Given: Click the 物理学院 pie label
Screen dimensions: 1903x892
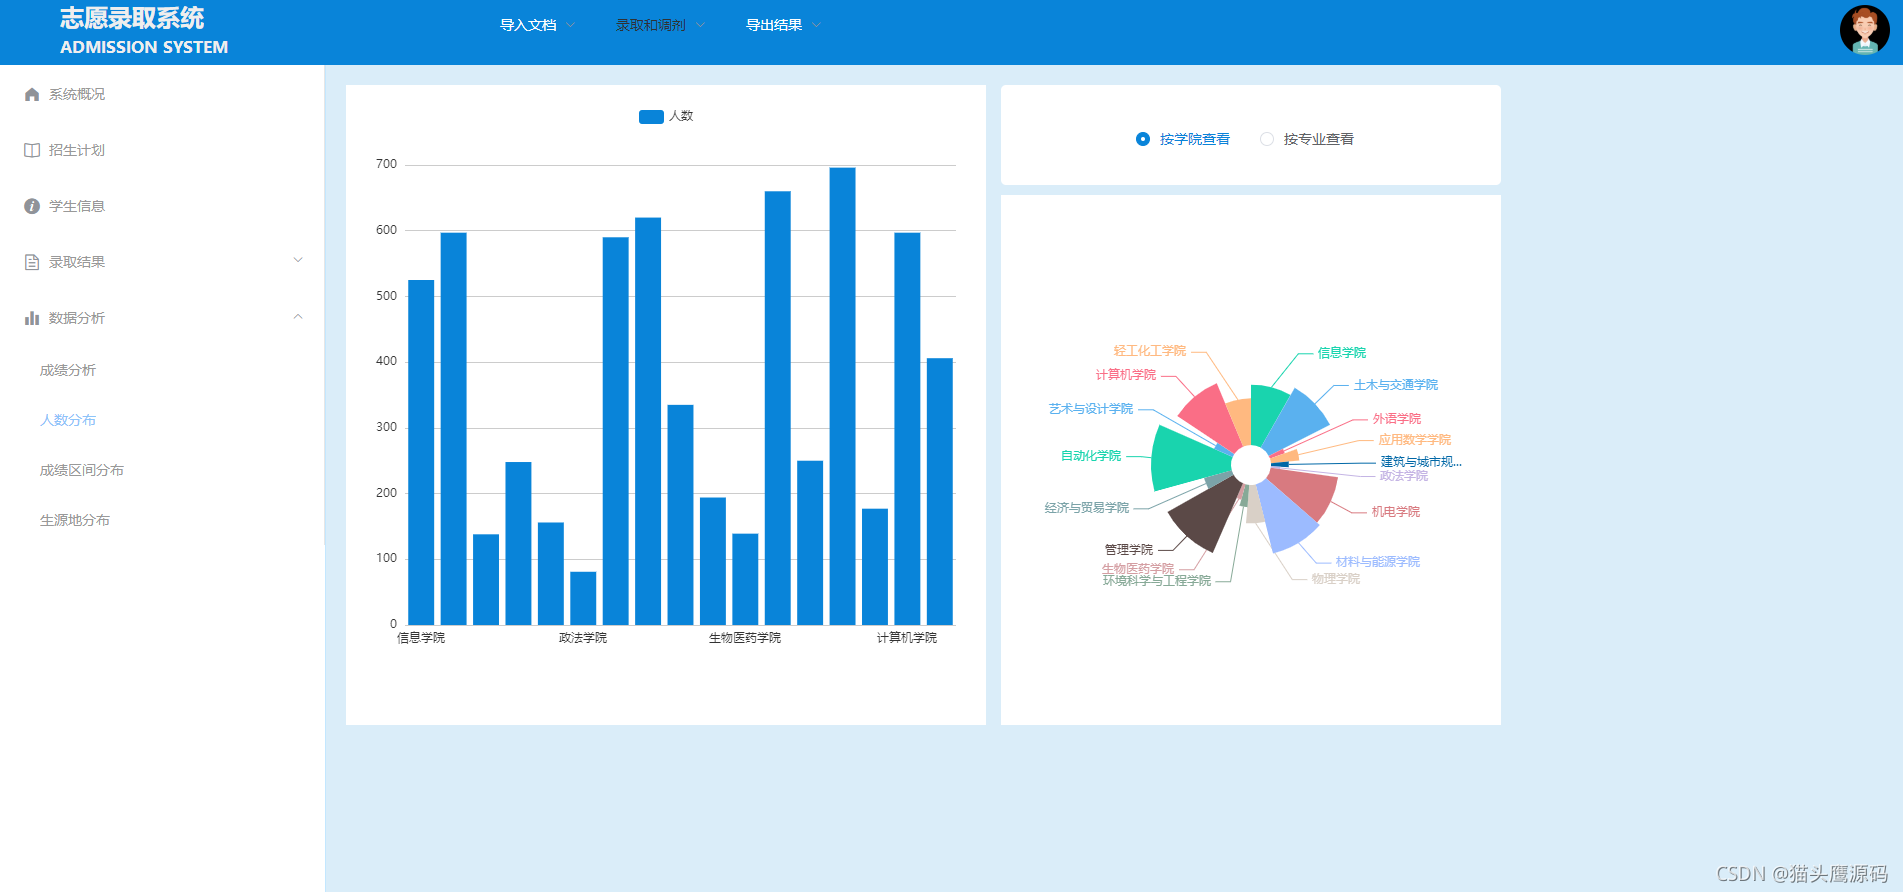Looking at the screenshot, I should pos(1335,579).
